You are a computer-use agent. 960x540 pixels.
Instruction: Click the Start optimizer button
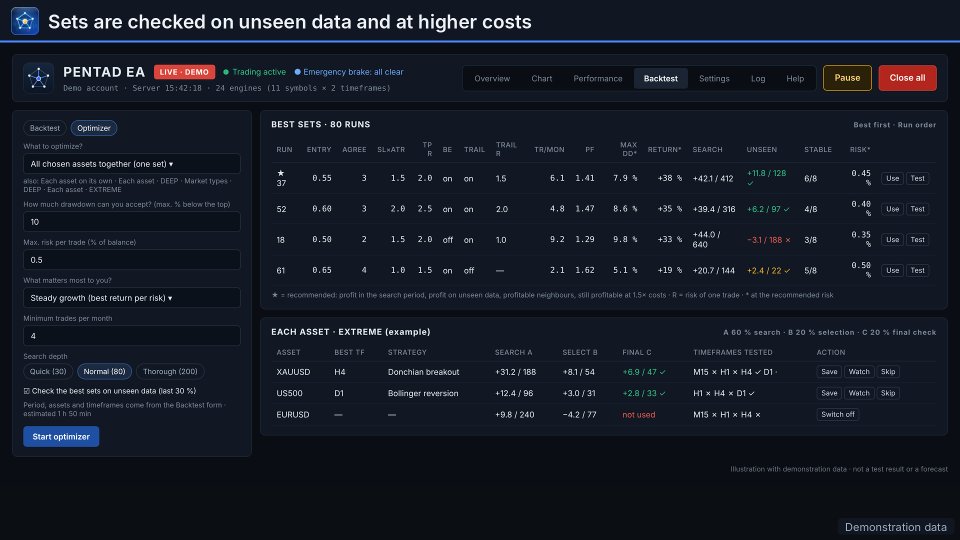point(61,437)
